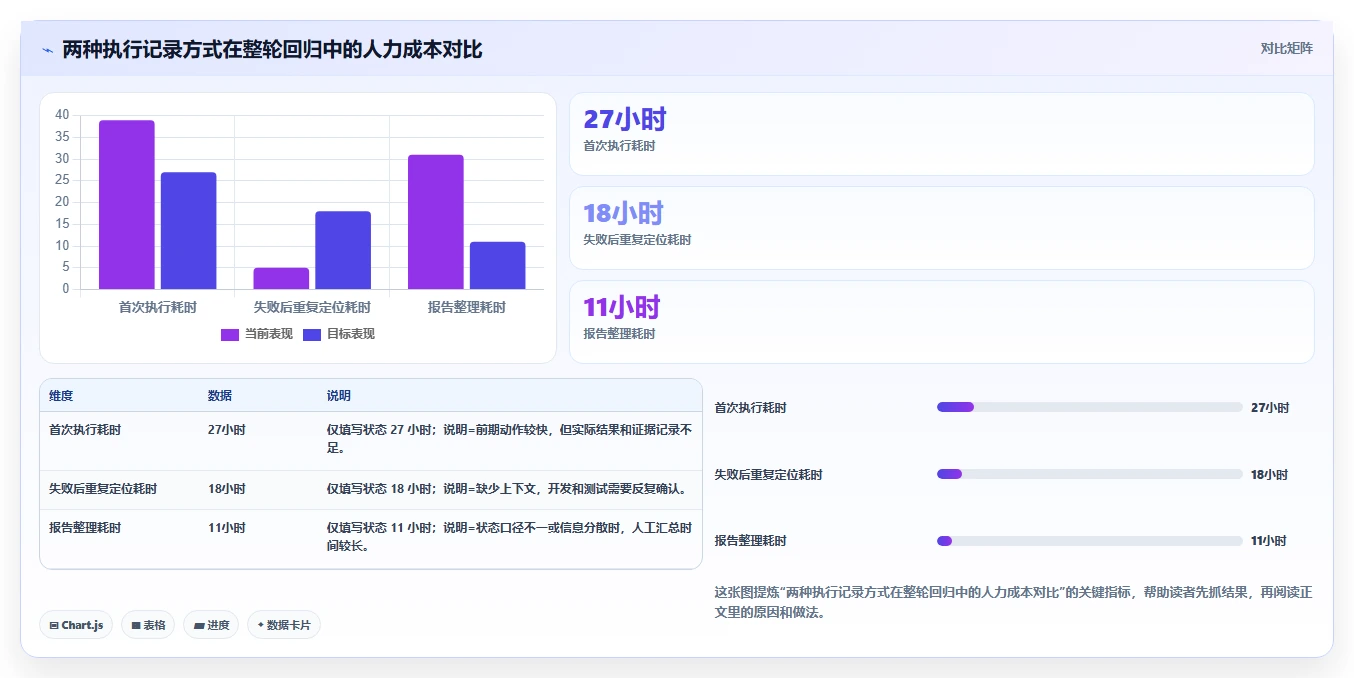This screenshot has width=1354, height=678.
Task: Click the blue 目标表现 legend color box
Action: [x=312, y=334]
